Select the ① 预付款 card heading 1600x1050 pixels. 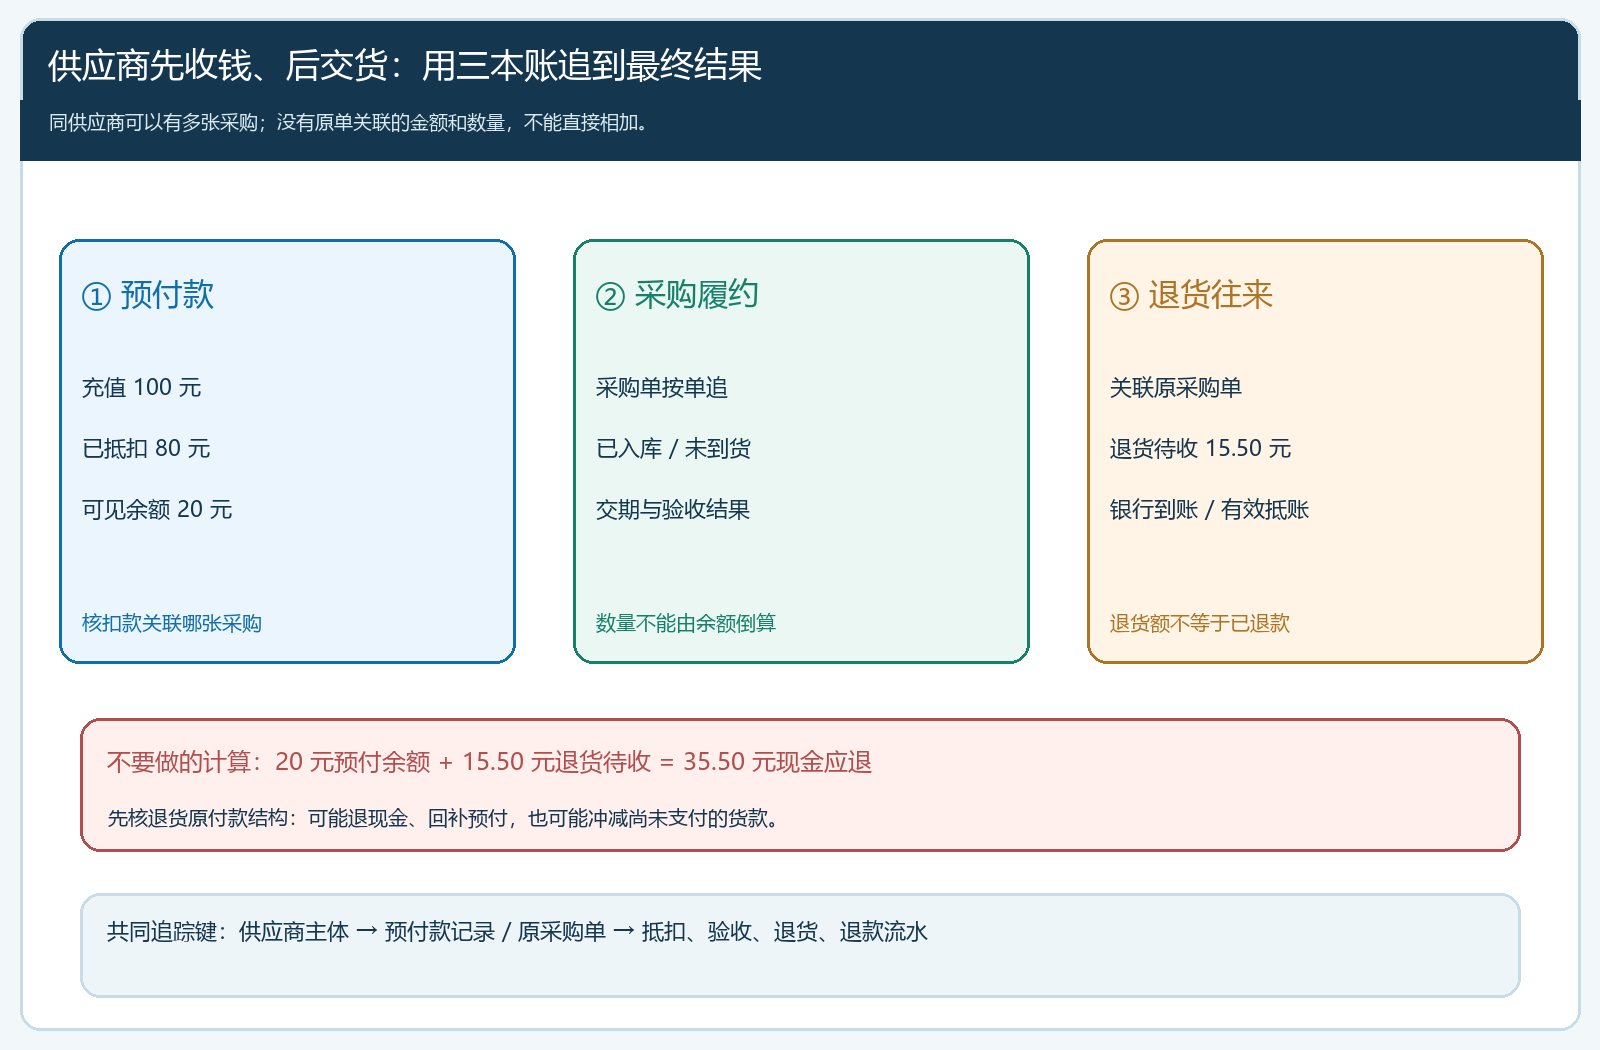(148, 295)
